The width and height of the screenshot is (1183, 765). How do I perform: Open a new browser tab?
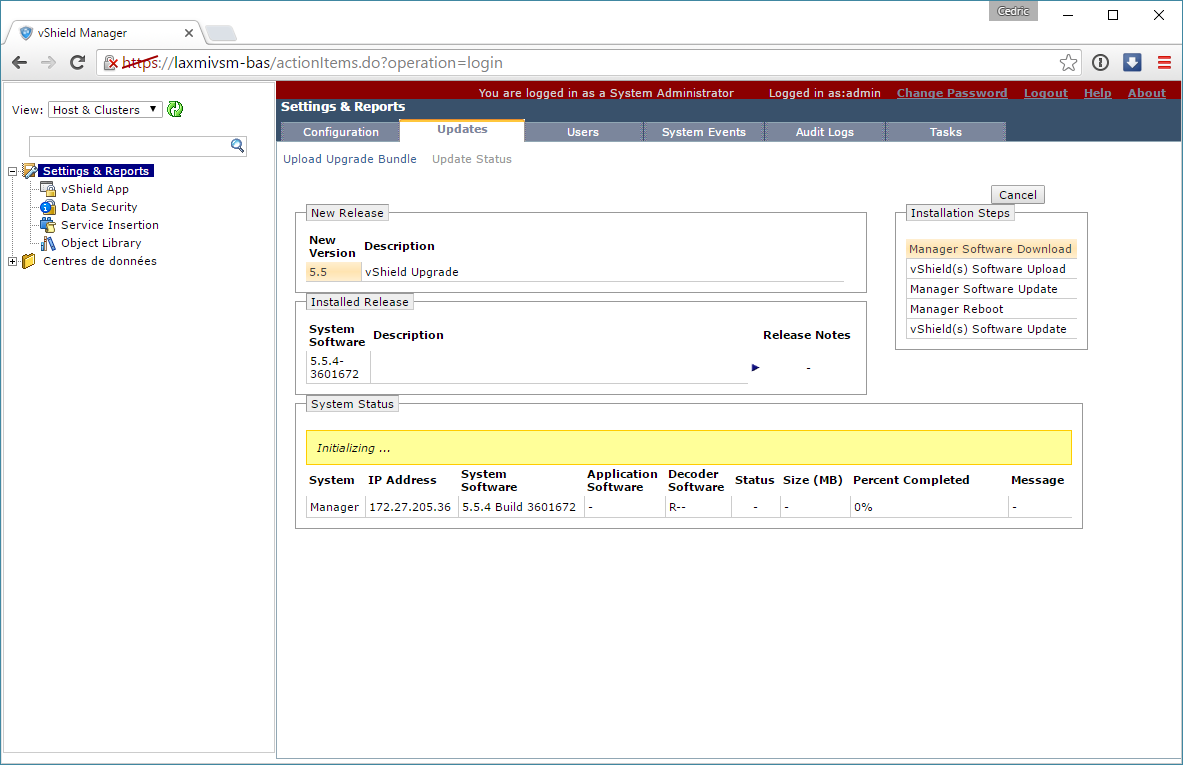coord(220,33)
